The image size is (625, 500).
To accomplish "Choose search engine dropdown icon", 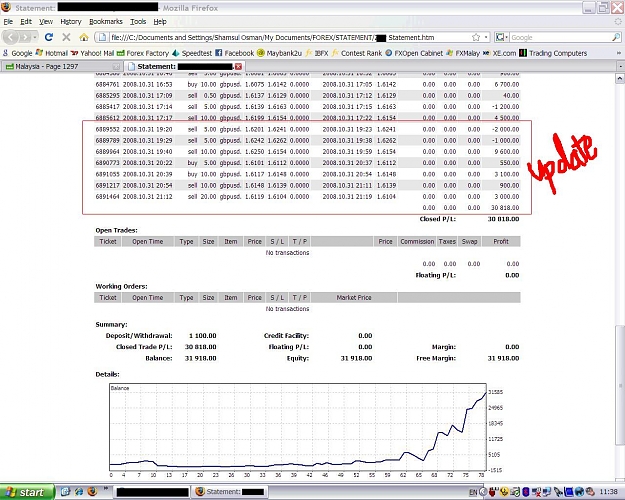I will point(501,37).
